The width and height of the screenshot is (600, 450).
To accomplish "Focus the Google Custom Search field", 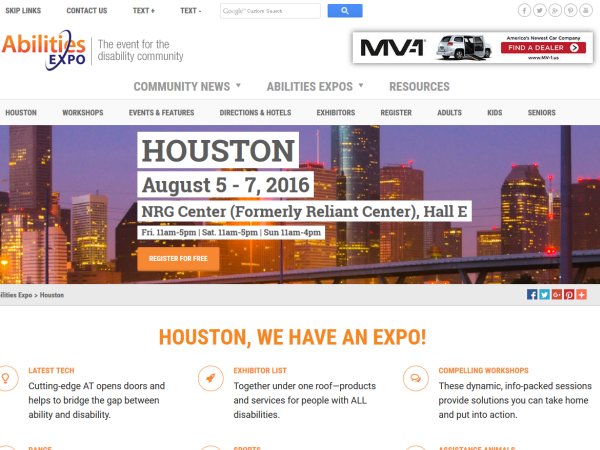I will [x=270, y=11].
